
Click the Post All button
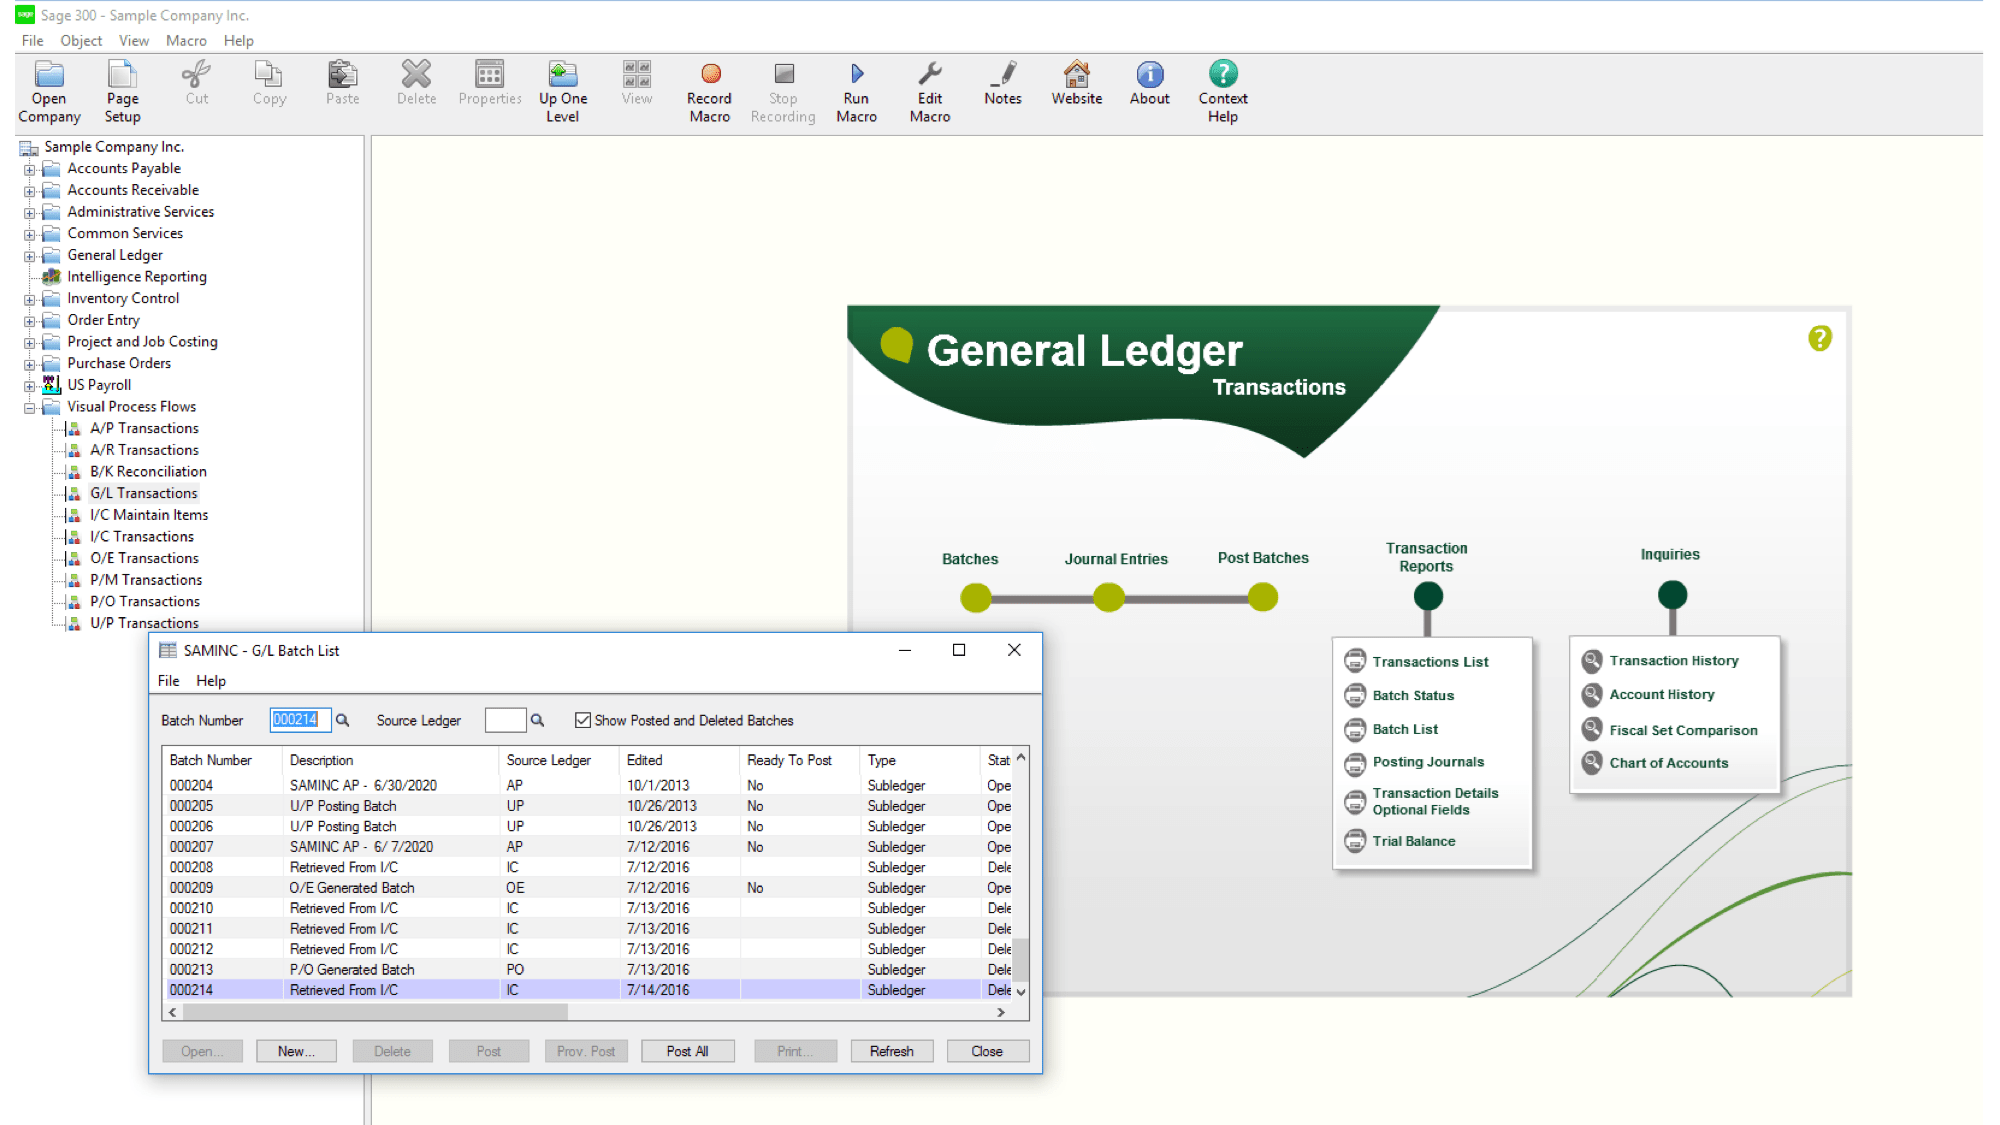[x=687, y=1051]
